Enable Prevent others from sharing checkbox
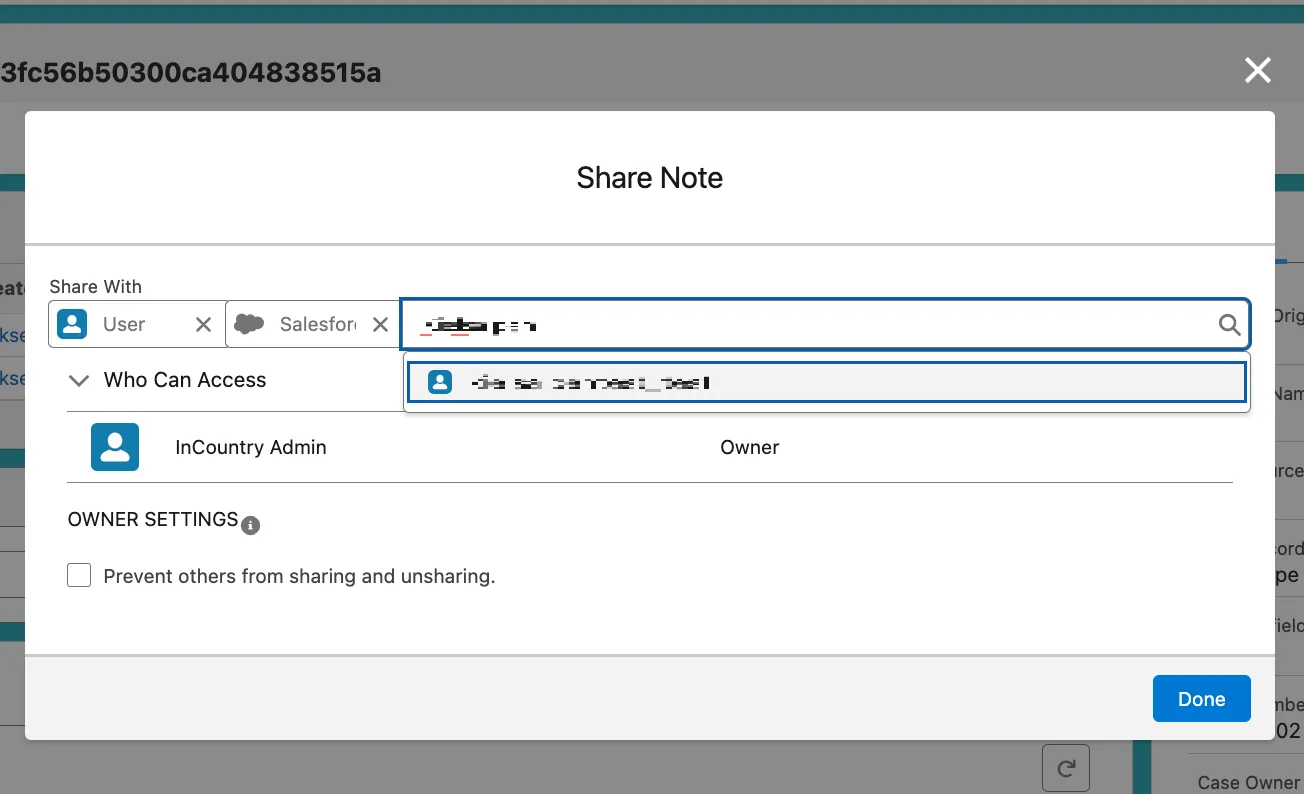Screen dimensions: 1304x794 coord(79,576)
